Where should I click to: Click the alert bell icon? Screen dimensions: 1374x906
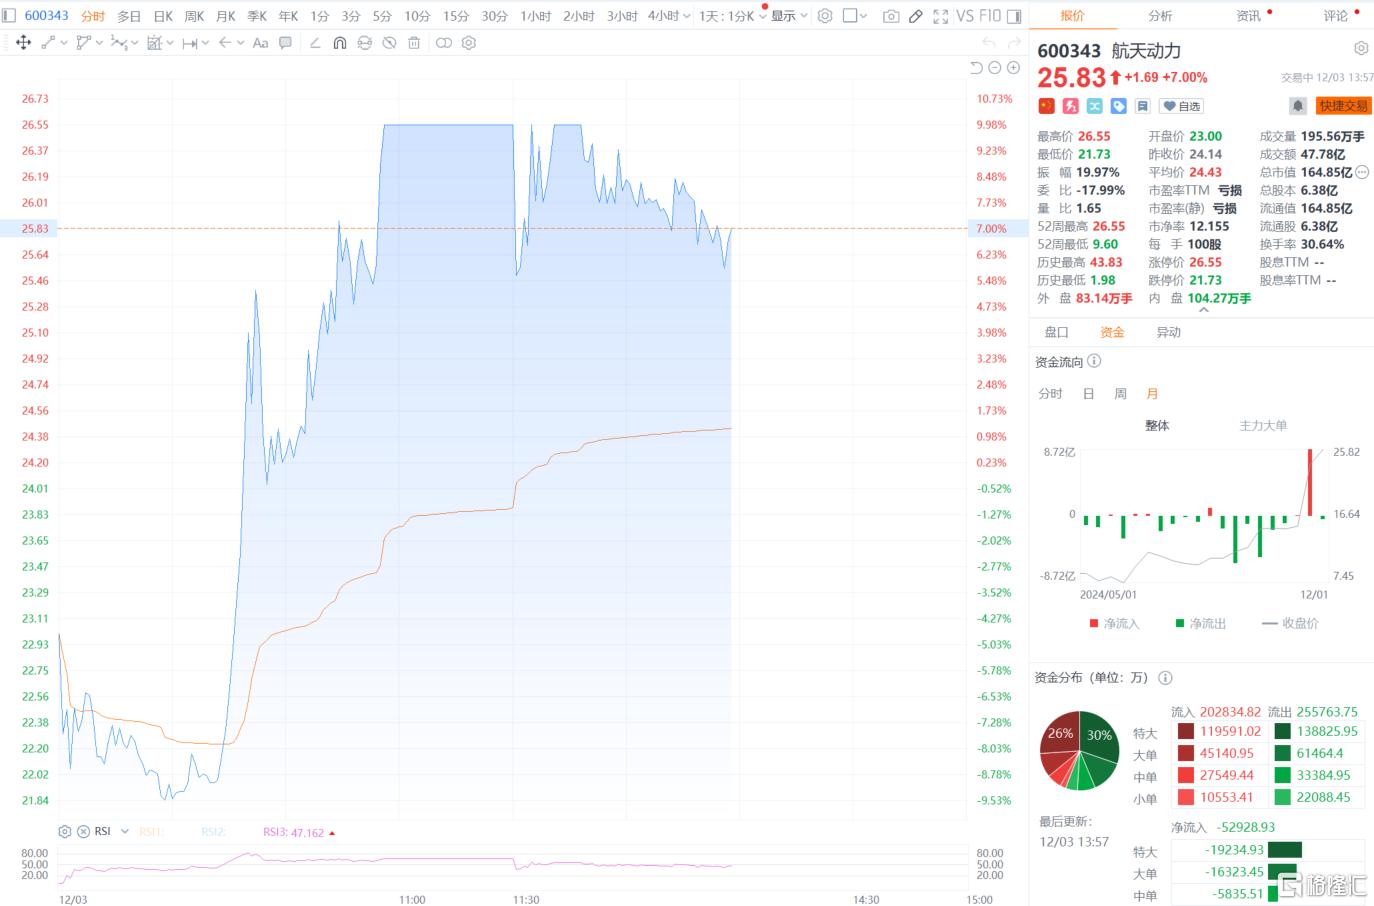(x=1297, y=106)
